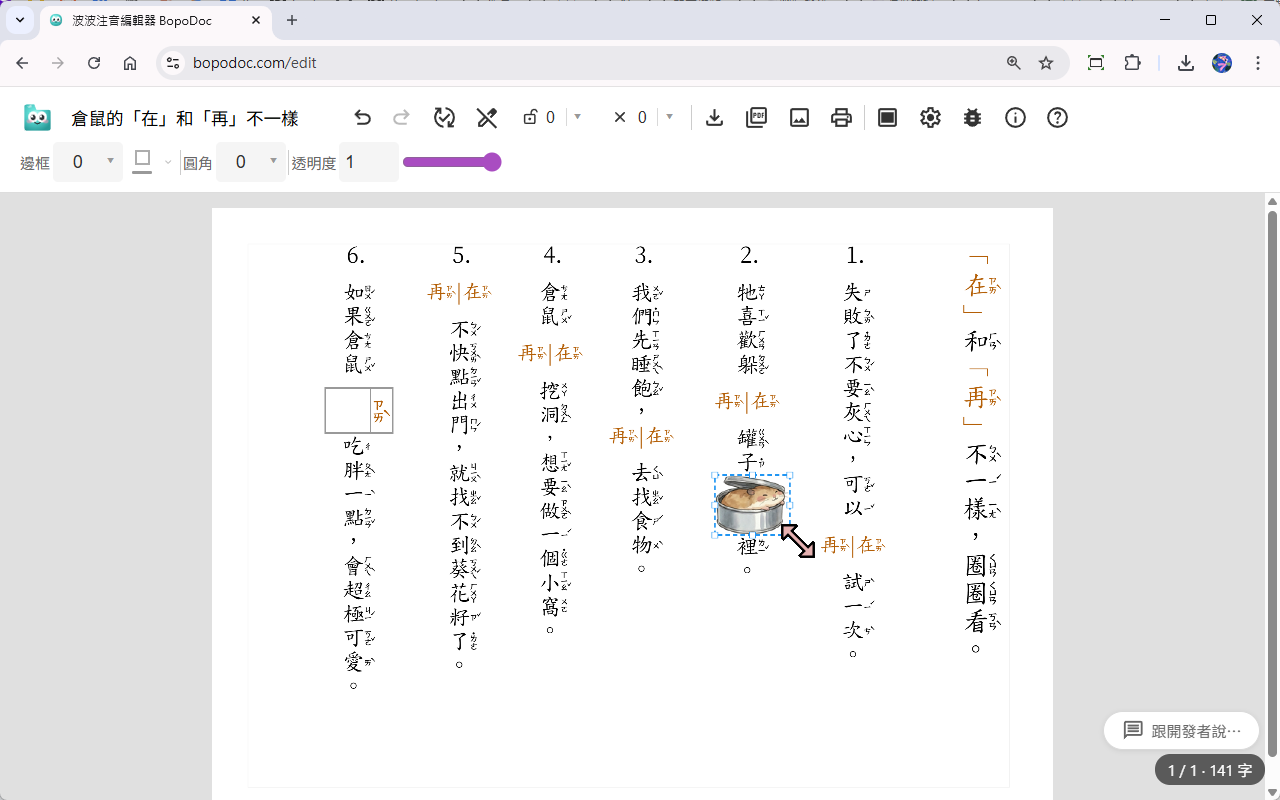Expand the lock count dropdown
This screenshot has height=800, width=1280.
click(577, 117)
